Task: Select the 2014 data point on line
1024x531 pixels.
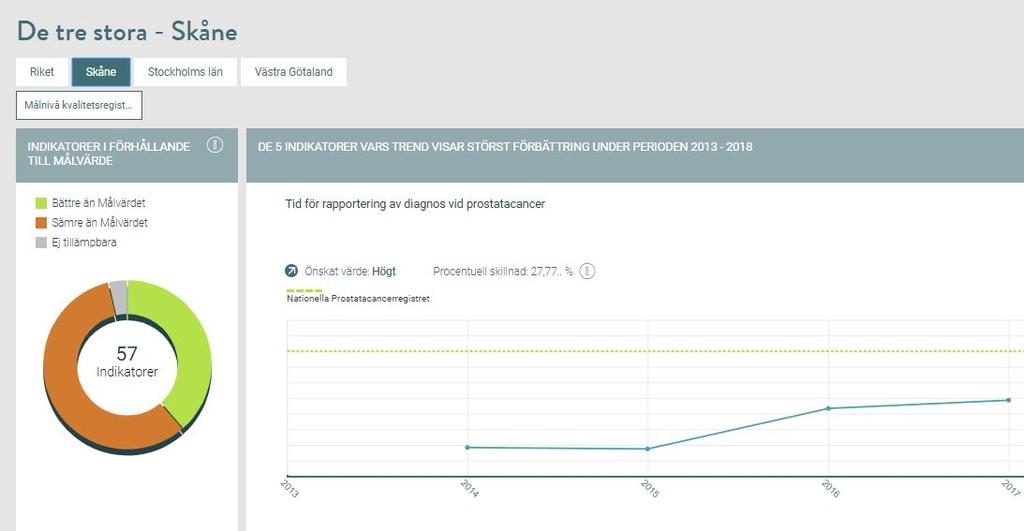Action: [467, 447]
